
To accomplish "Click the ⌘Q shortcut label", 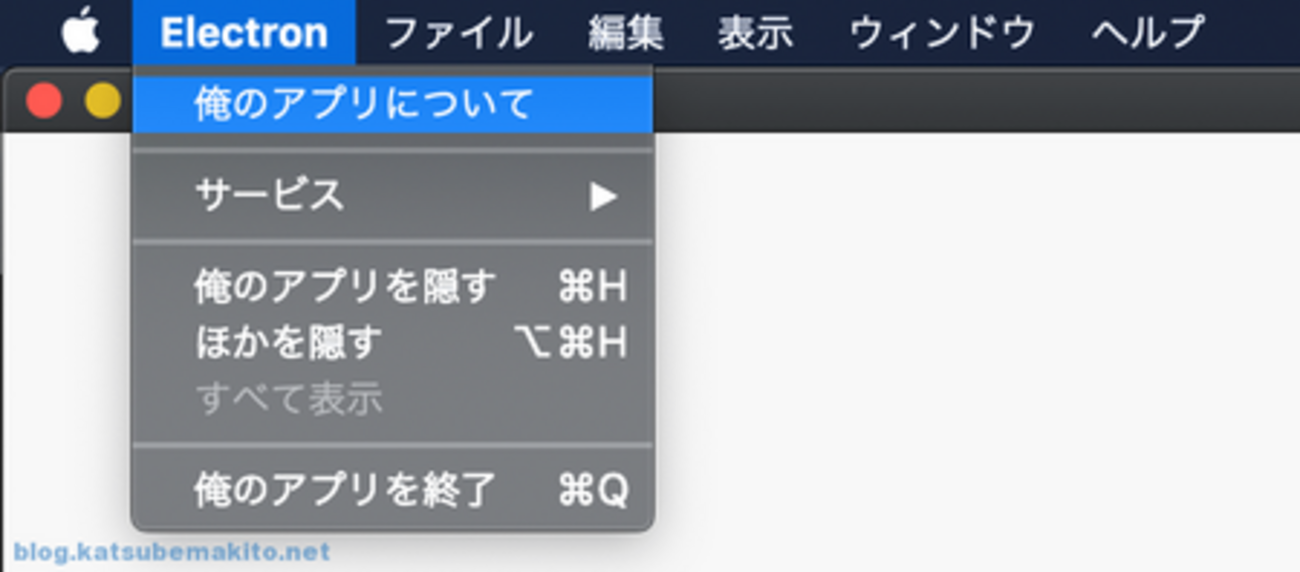I will click(x=593, y=490).
